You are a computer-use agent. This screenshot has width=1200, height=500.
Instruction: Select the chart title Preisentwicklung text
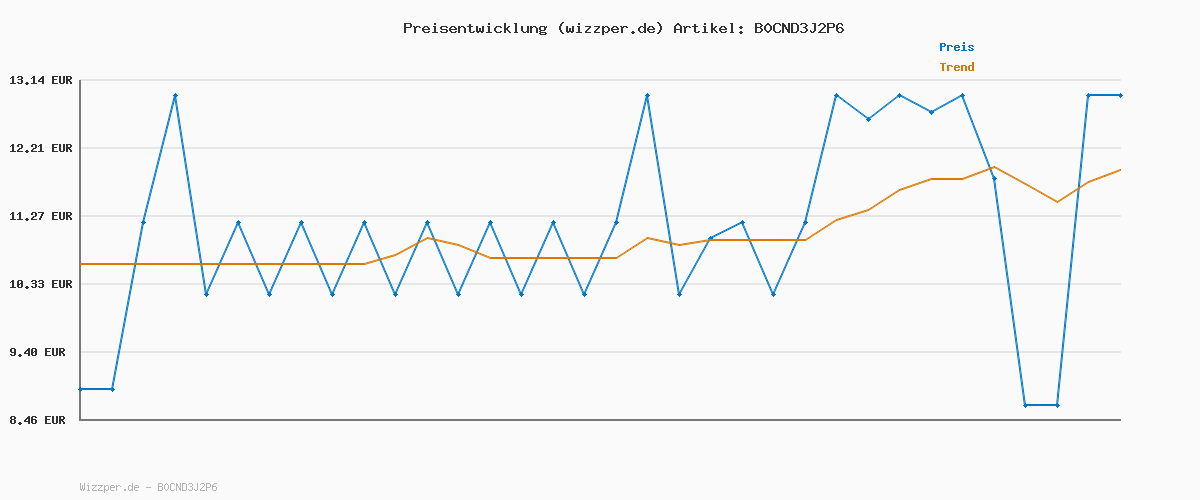click(x=474, y=28)
